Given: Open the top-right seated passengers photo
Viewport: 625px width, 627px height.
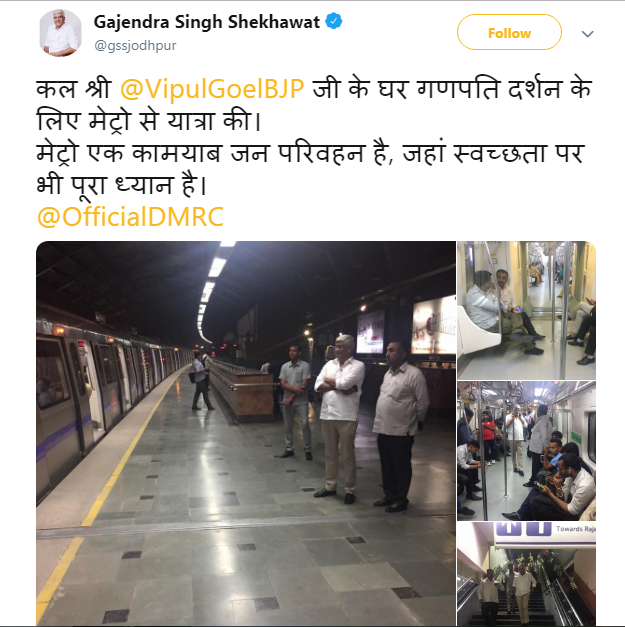Looking at the screenshot, I should pyautogui.click(x=526, y=310).
